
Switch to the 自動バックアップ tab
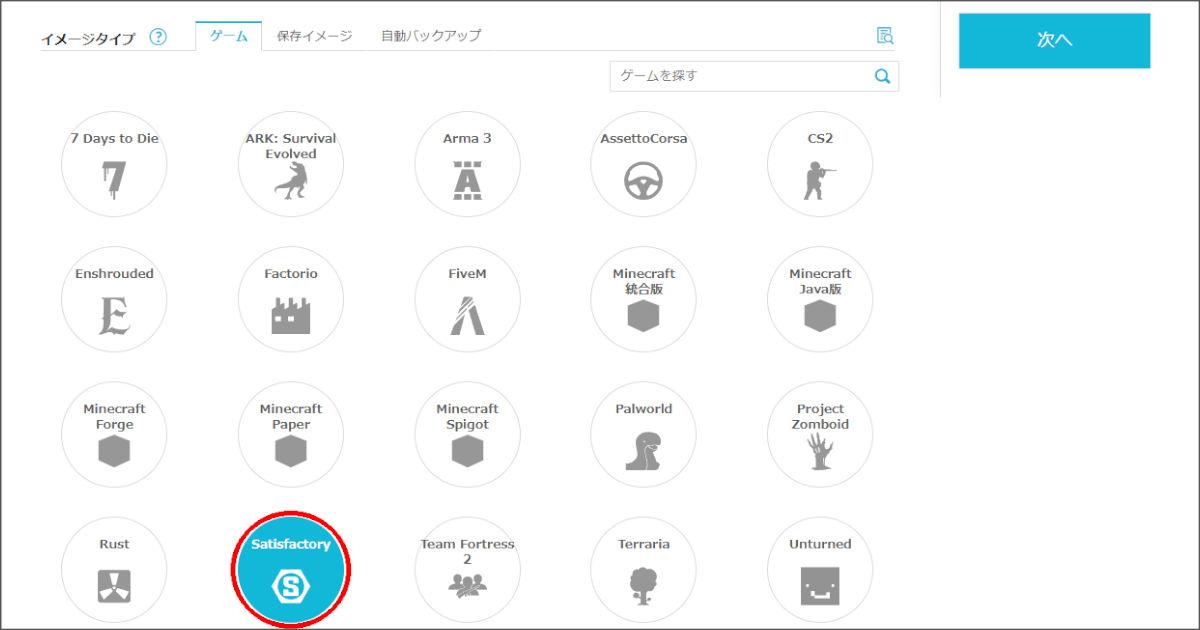[431, 36]
